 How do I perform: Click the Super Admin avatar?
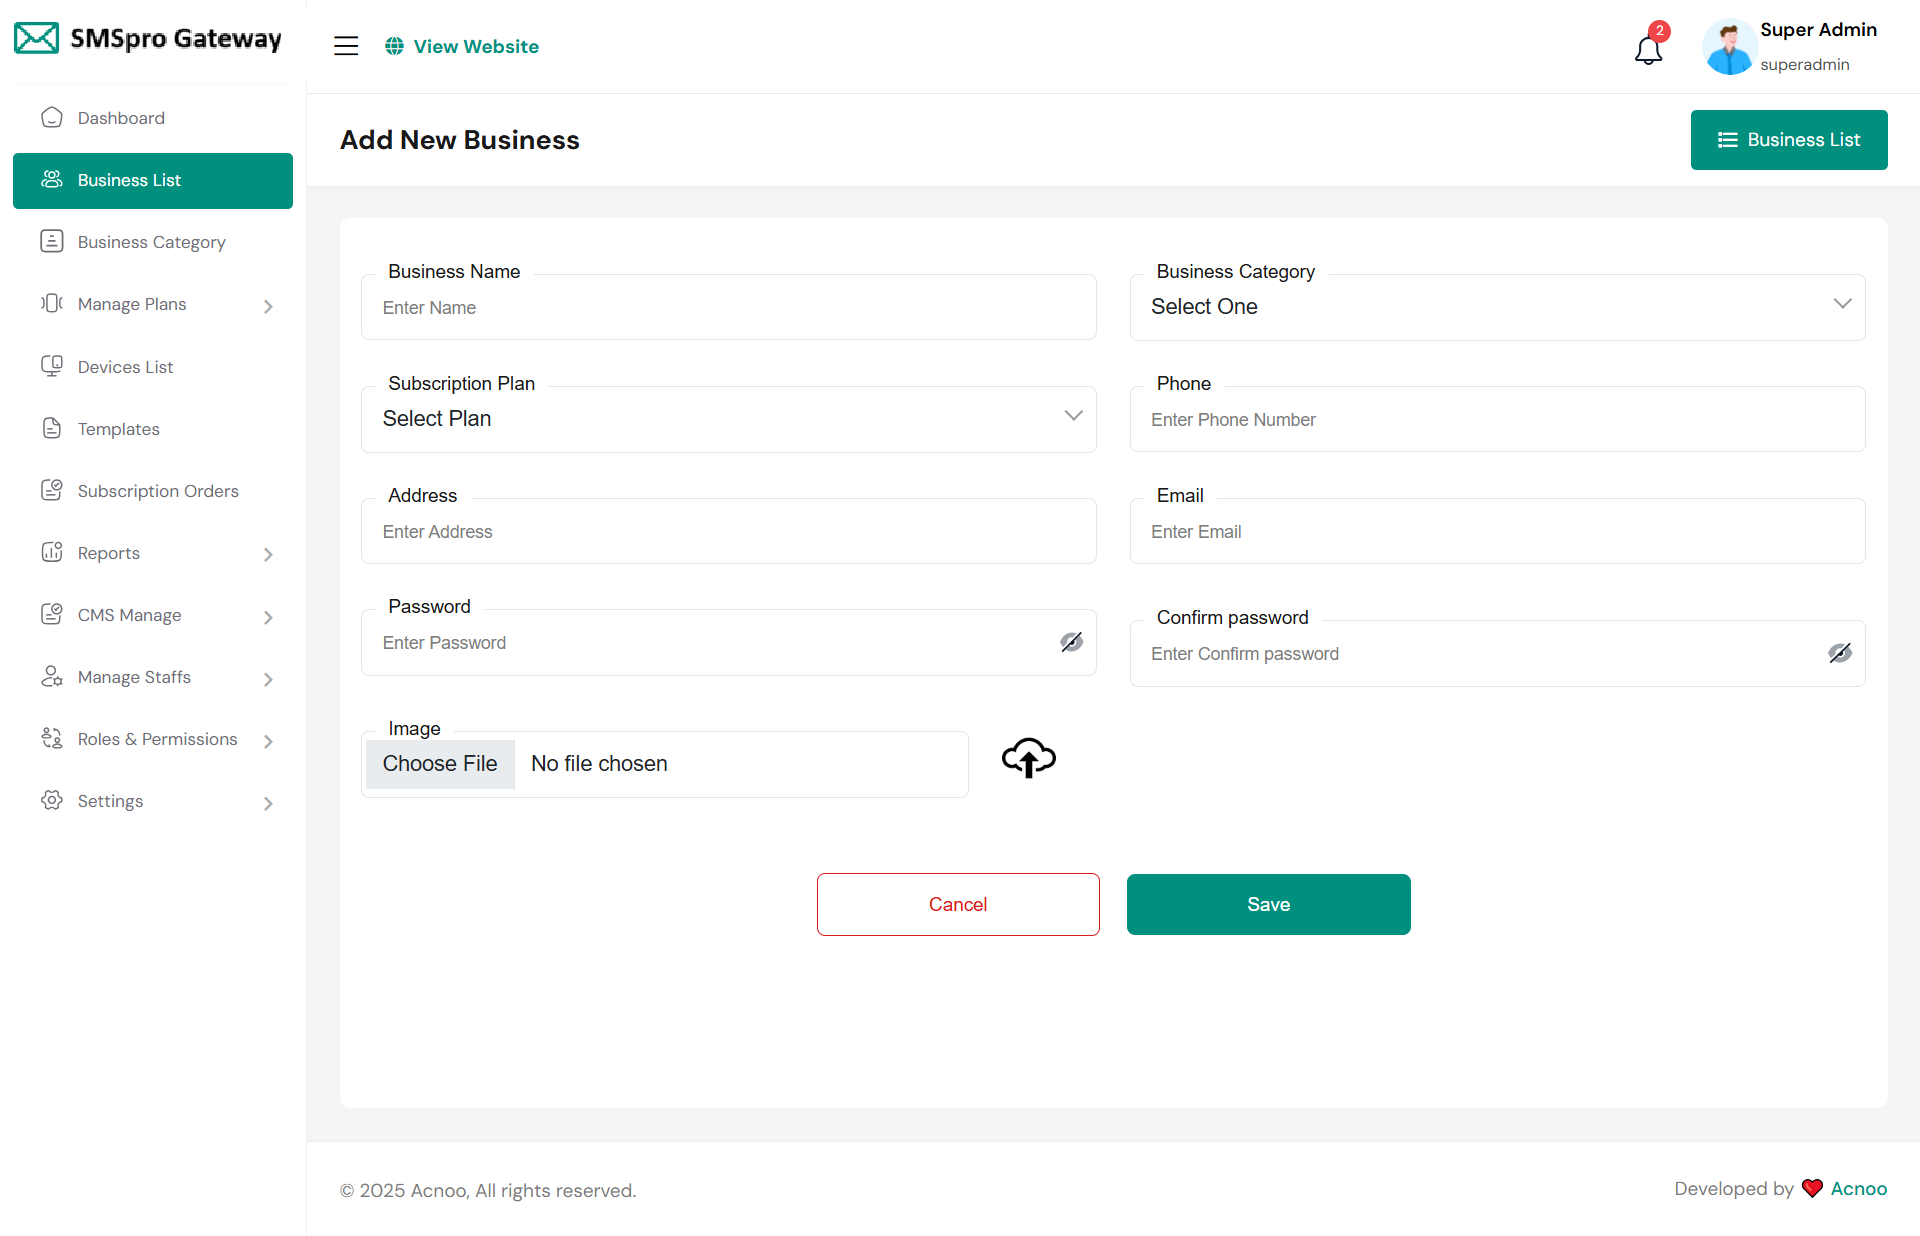1729,47
